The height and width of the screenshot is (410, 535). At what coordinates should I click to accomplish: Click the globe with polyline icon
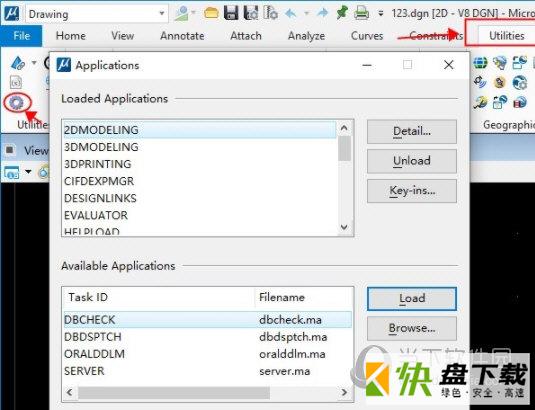(480, 102)
